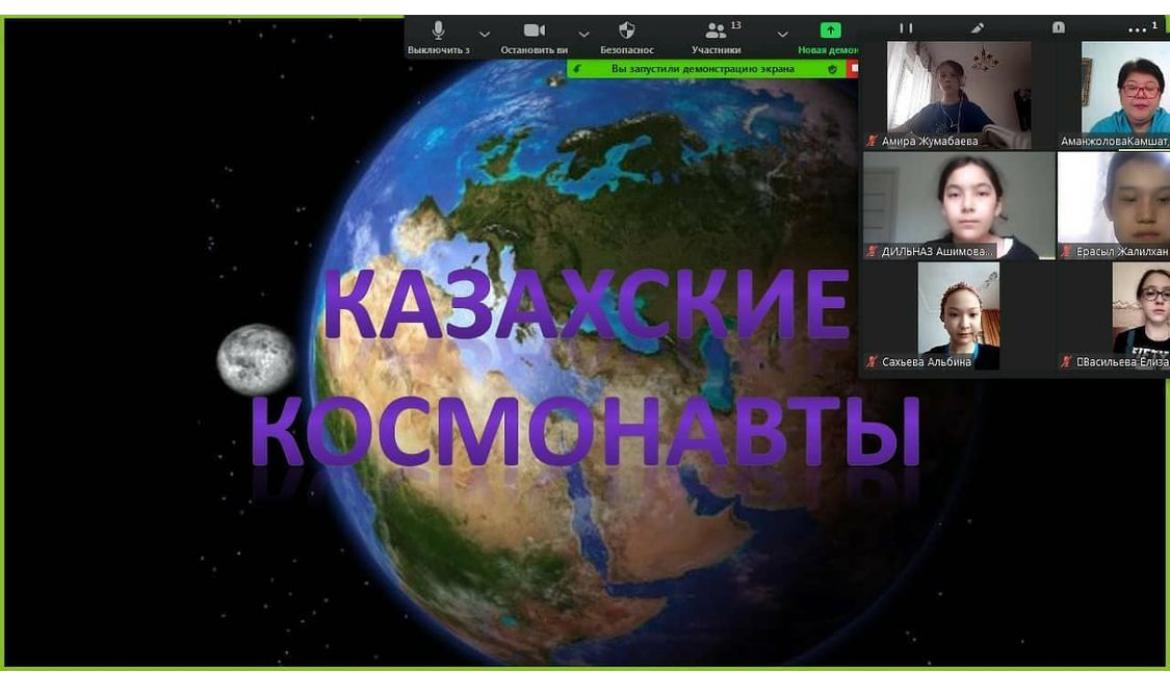Pause the screen share
Screen dimensions: 1170x683
click(x=906, y=29)
